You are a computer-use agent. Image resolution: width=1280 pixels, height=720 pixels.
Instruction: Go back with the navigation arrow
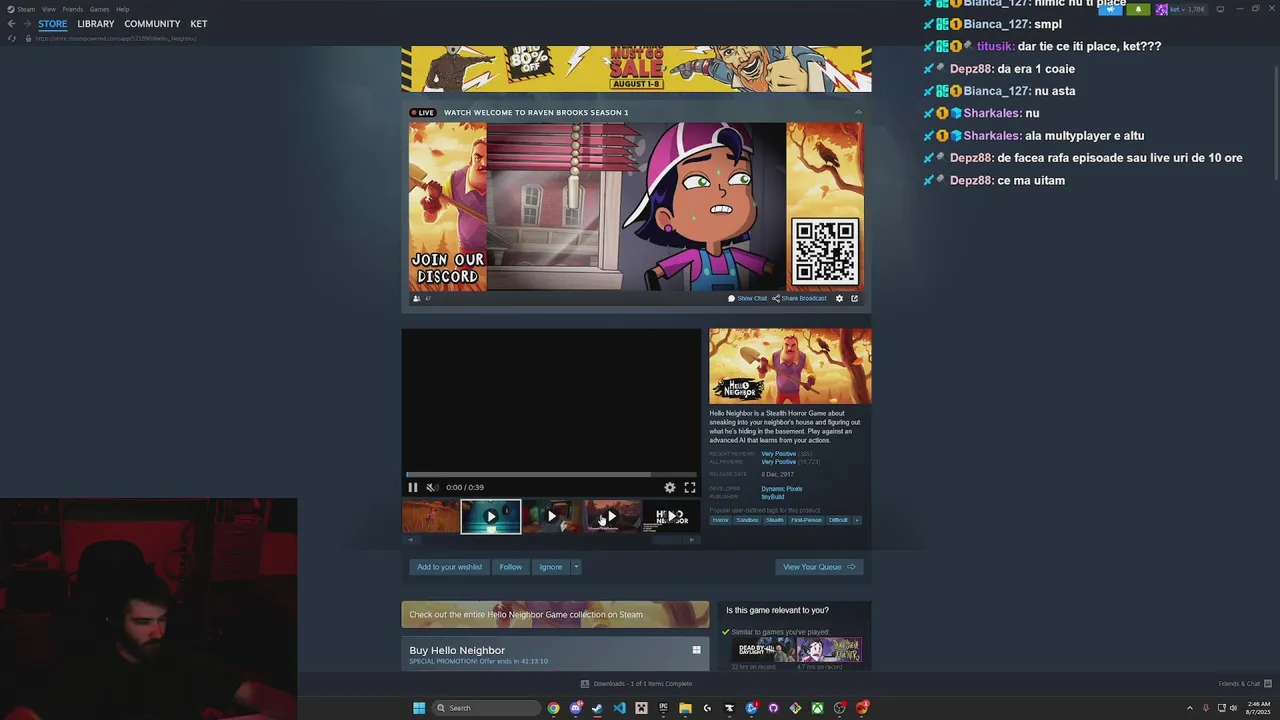pos(11,24)
